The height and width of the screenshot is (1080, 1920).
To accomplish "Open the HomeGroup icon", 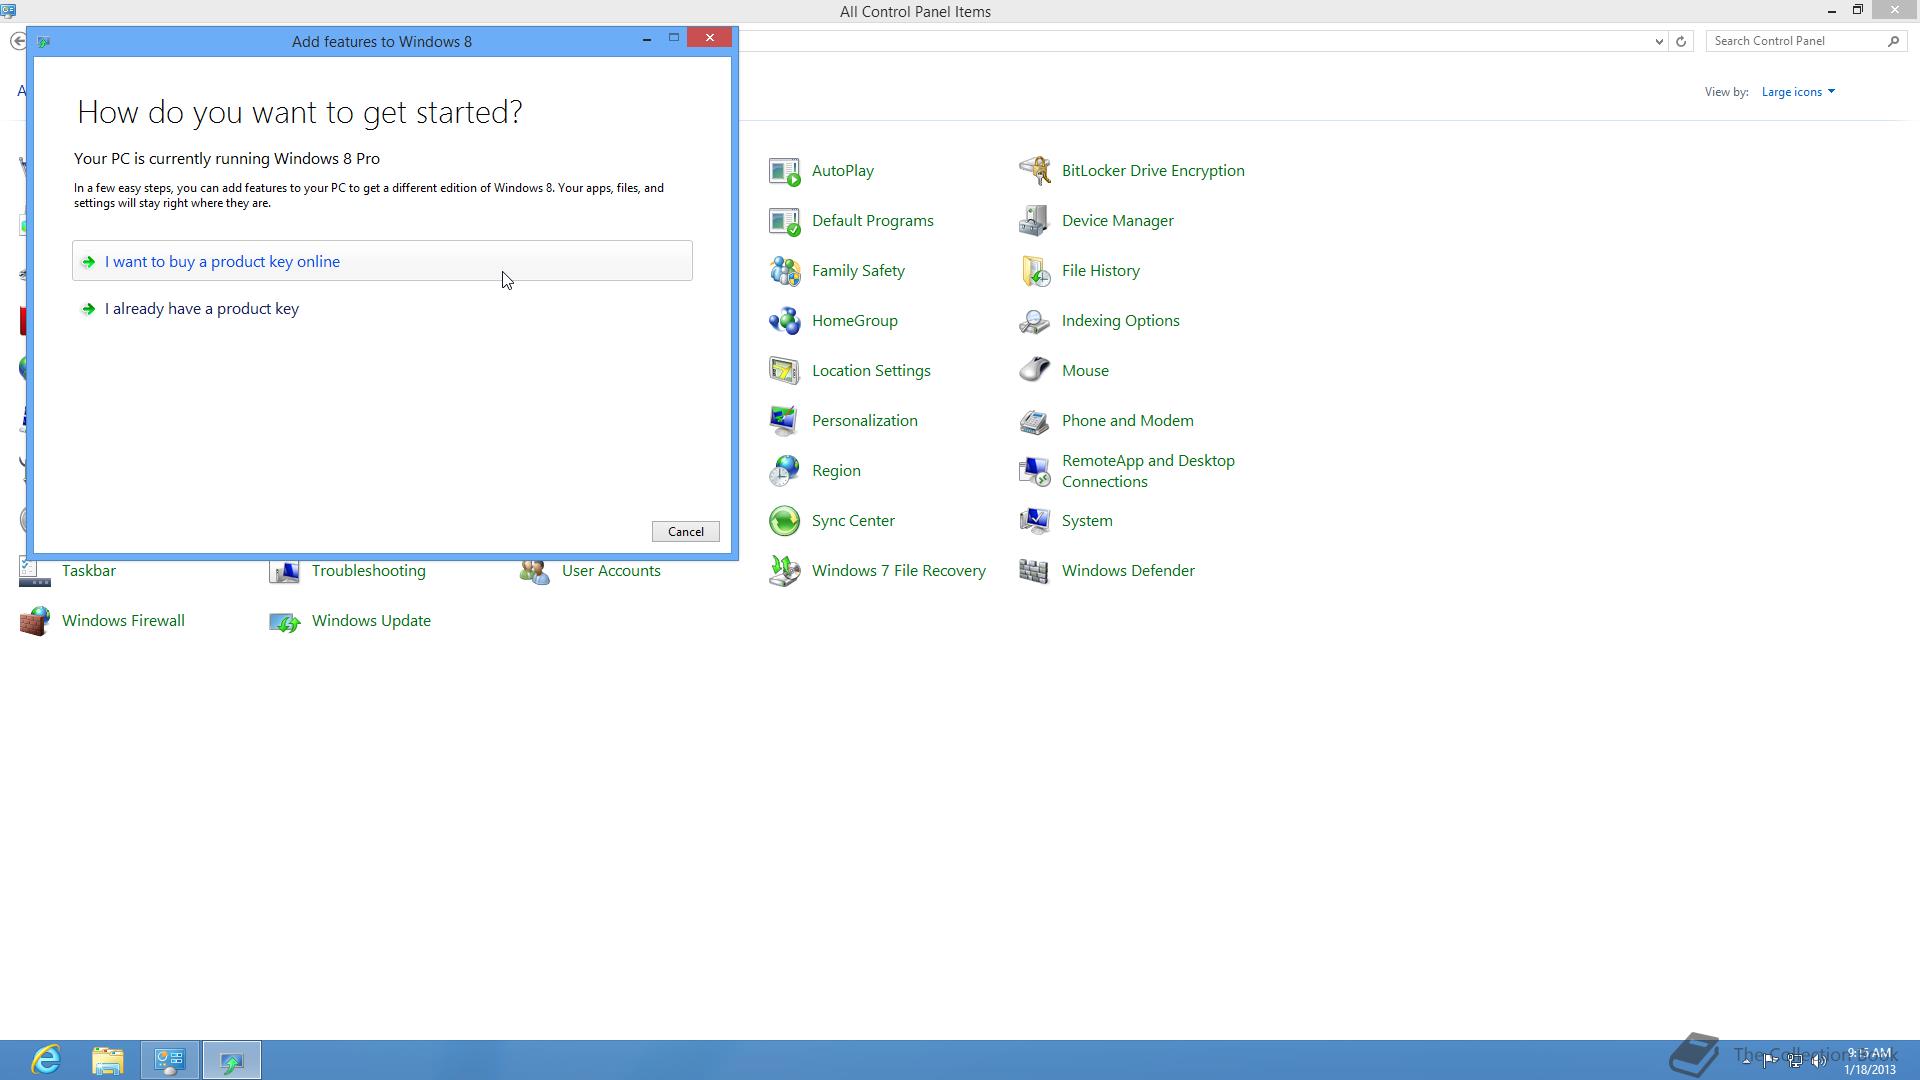I will point(785,321).
